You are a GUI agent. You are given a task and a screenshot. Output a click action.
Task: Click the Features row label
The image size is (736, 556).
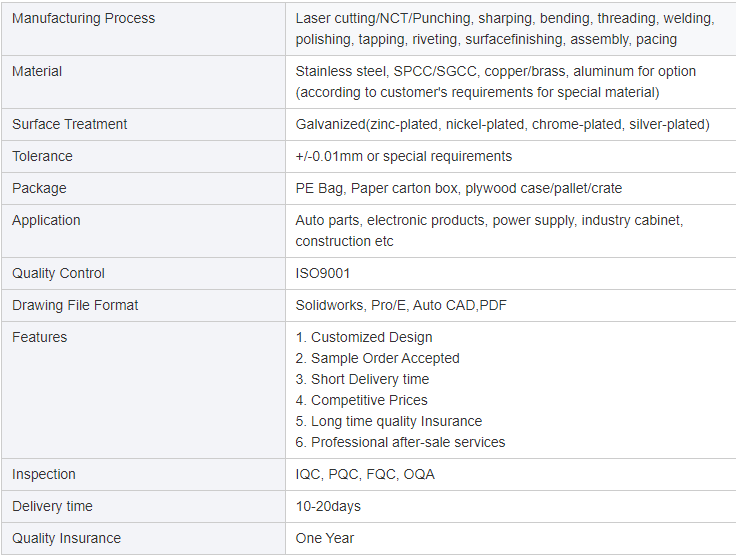(x=40, y=337)
